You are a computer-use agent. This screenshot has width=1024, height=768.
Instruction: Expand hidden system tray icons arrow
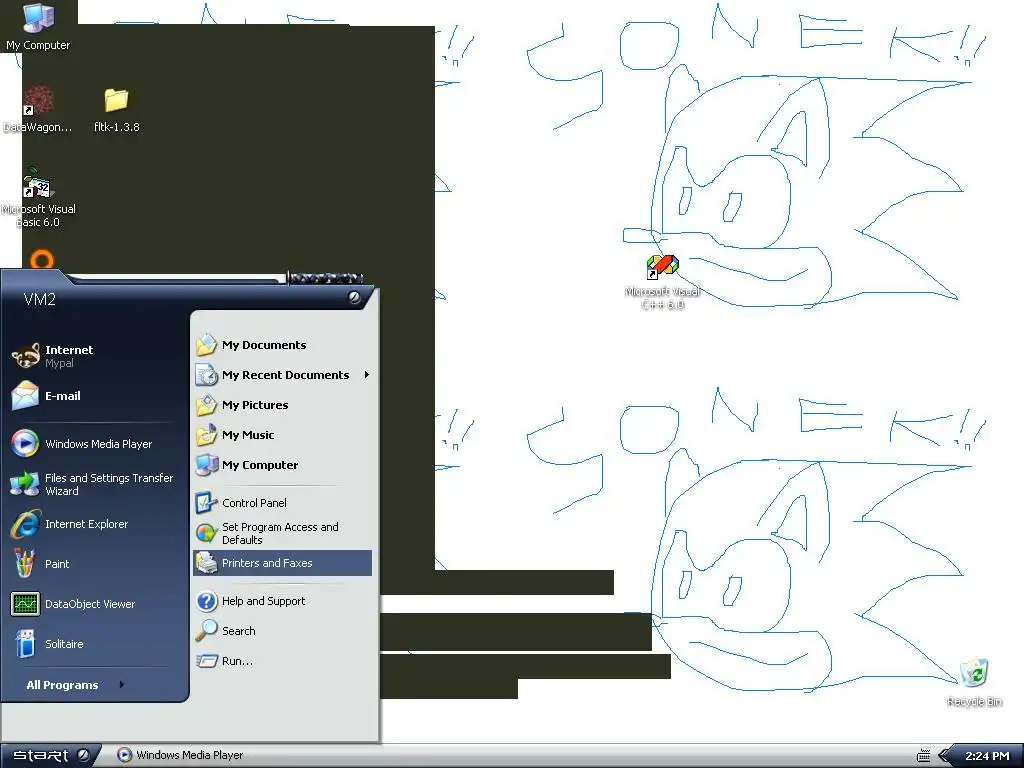[944, 756]
